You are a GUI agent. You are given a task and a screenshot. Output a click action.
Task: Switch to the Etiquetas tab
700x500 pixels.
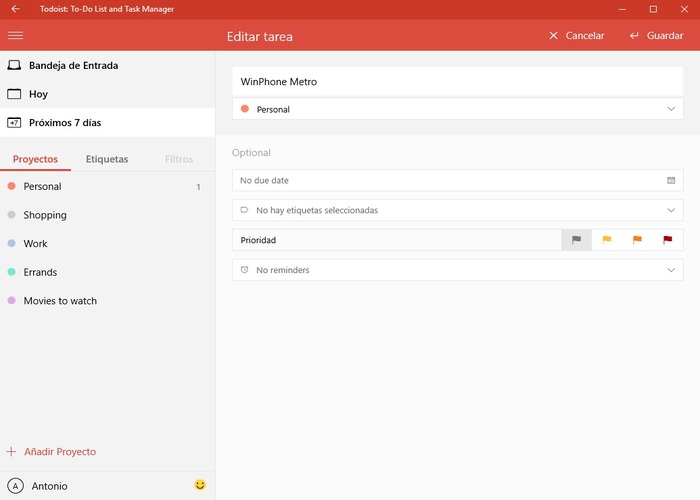[107, 159]
